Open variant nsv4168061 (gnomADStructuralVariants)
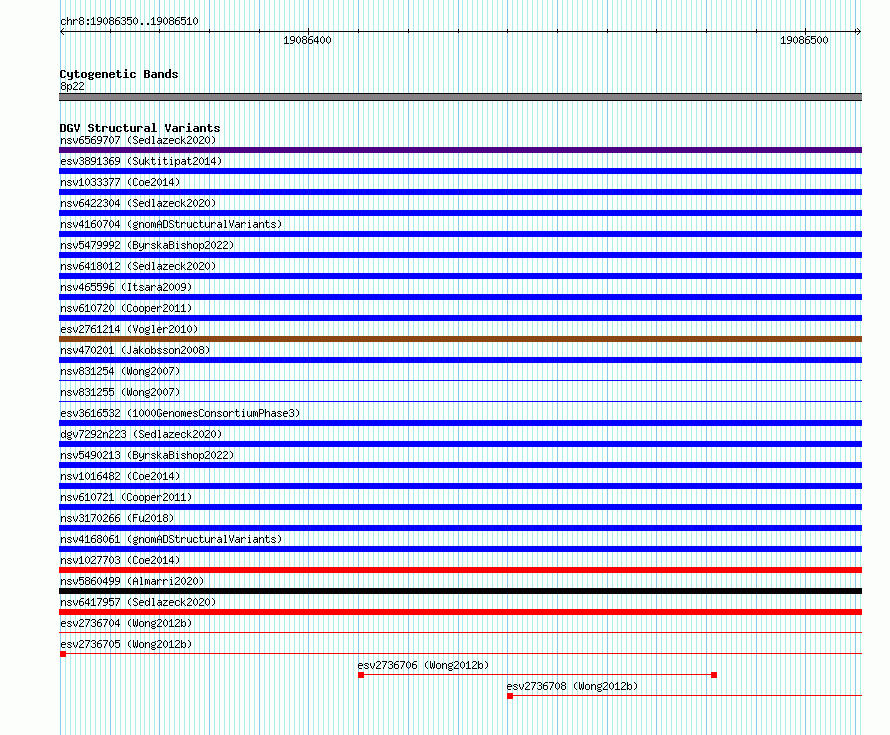890x735 pixels. 171,539
